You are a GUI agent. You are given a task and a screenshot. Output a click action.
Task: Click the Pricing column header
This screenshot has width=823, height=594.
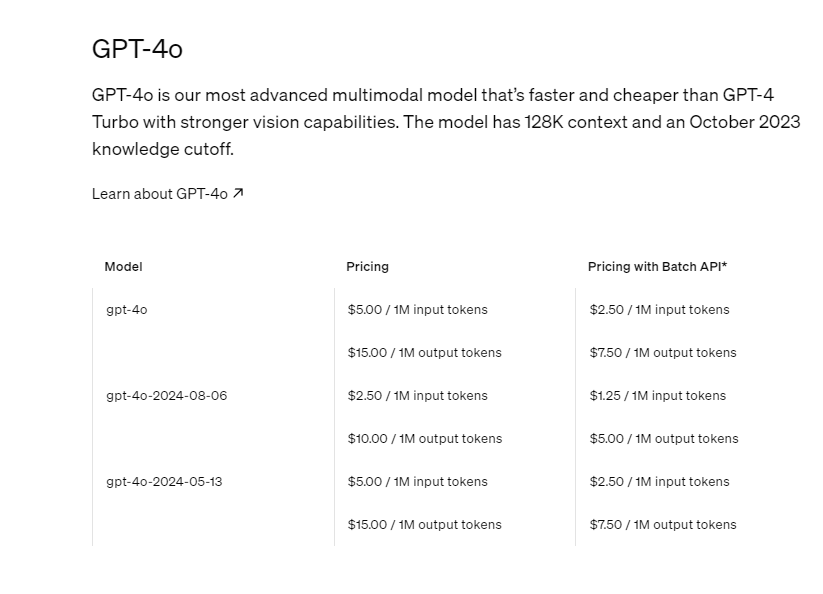[x=367, y=267]
